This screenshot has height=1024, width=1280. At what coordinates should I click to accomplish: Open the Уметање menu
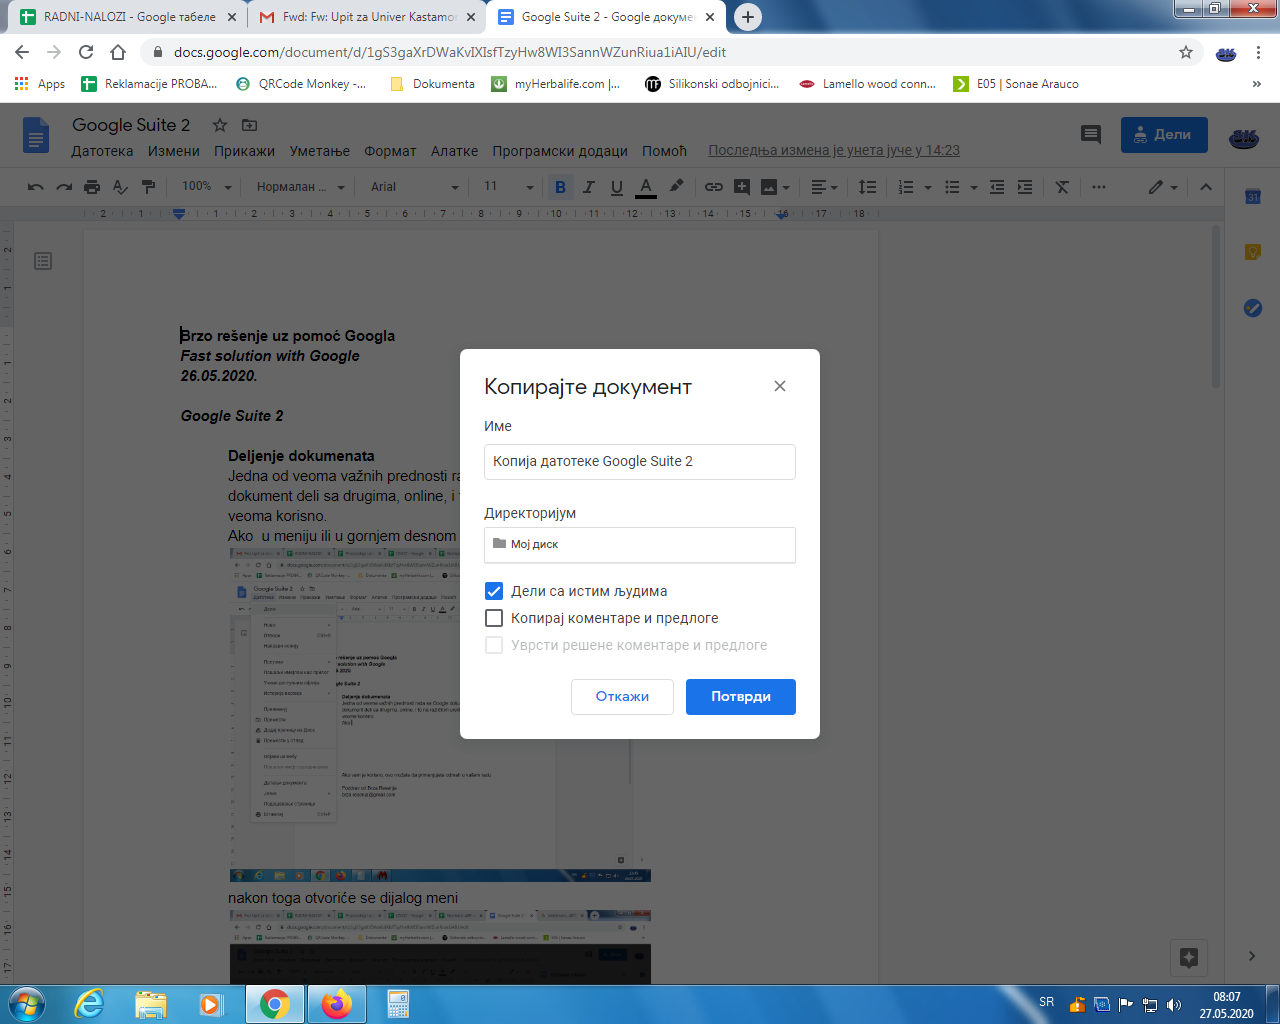[x=320, y=151]
